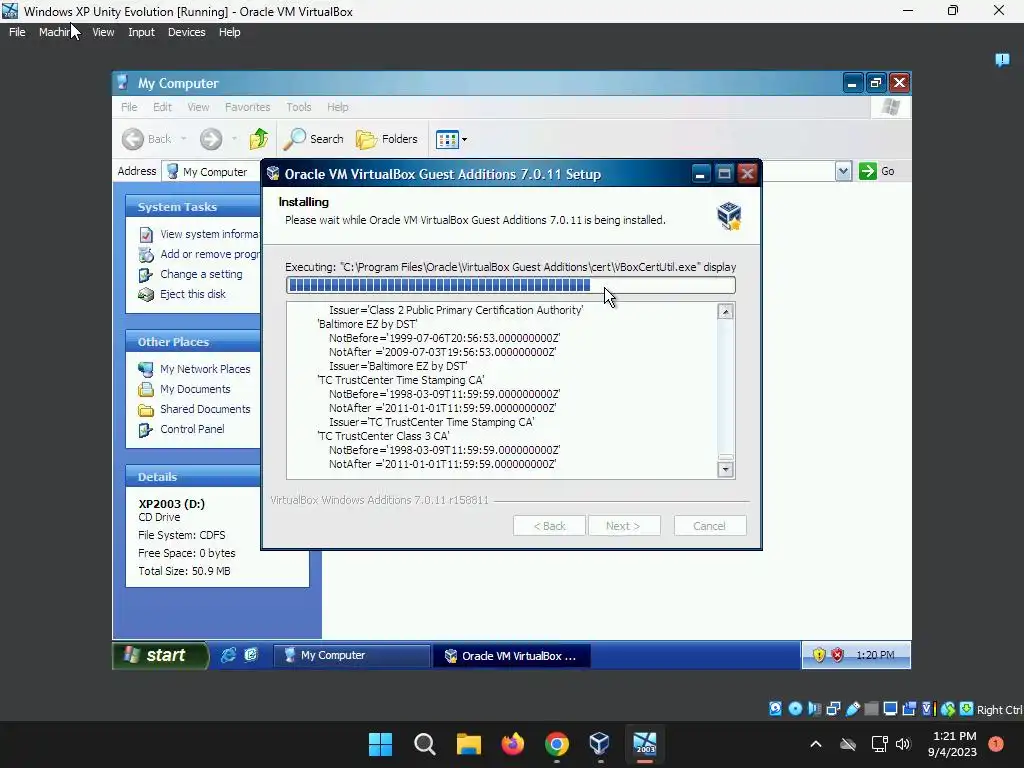Image resolution: width=1024 pixels, height=768 pixels.
Task: Click Add or remove programs link
Action: tap(199, 254)
